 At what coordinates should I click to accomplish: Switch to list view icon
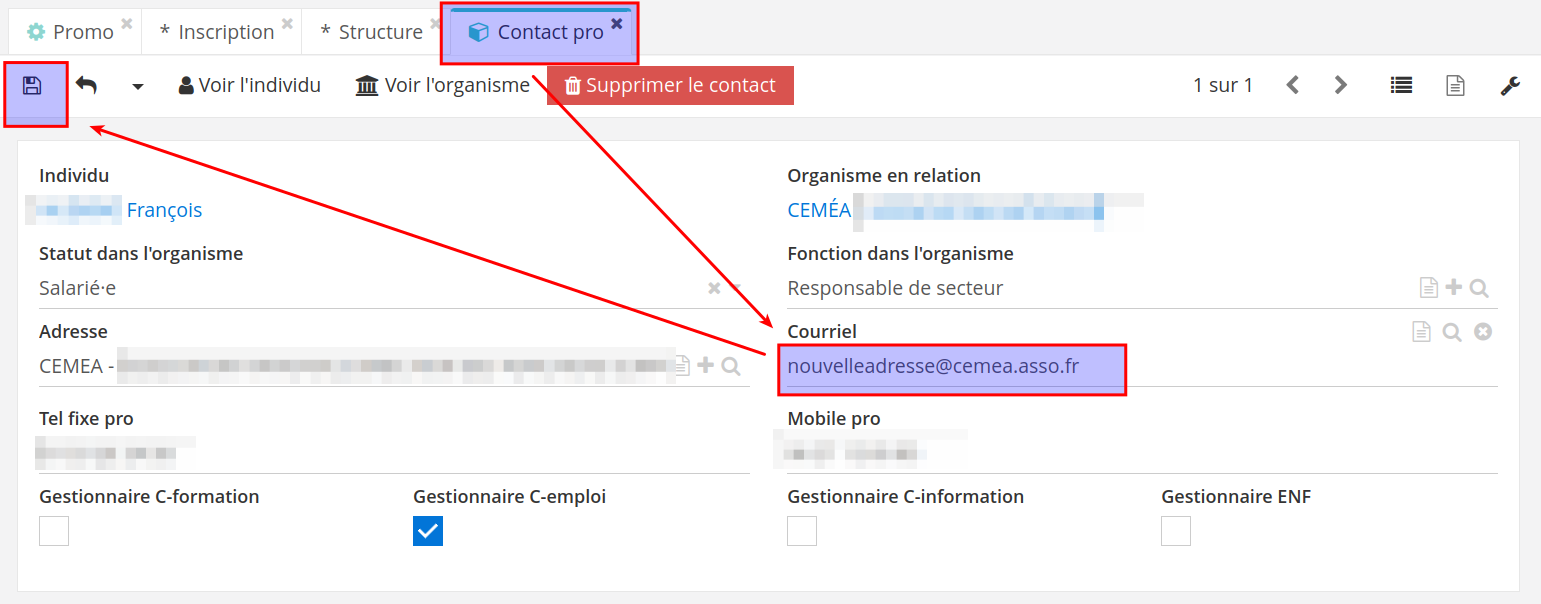(x=1401, y=85)
